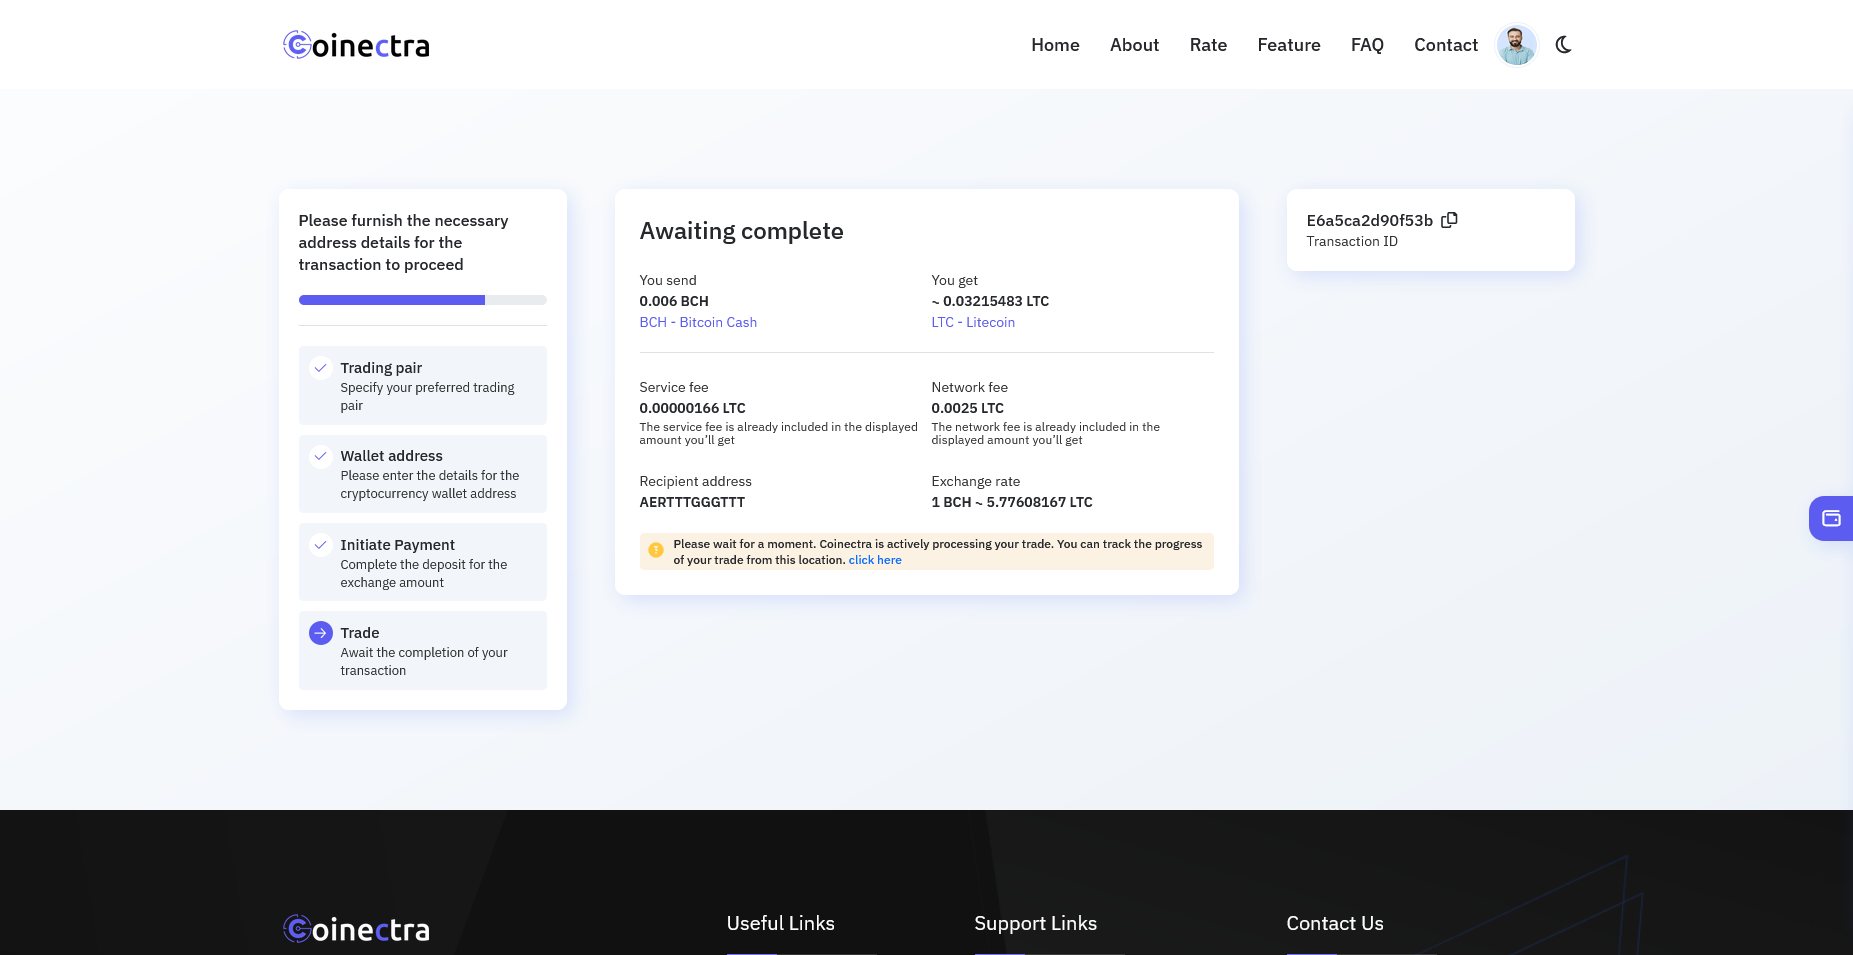Click the send amount 0.006 BCH
This screenshot has width=1853, height=955.
(674, 301)
